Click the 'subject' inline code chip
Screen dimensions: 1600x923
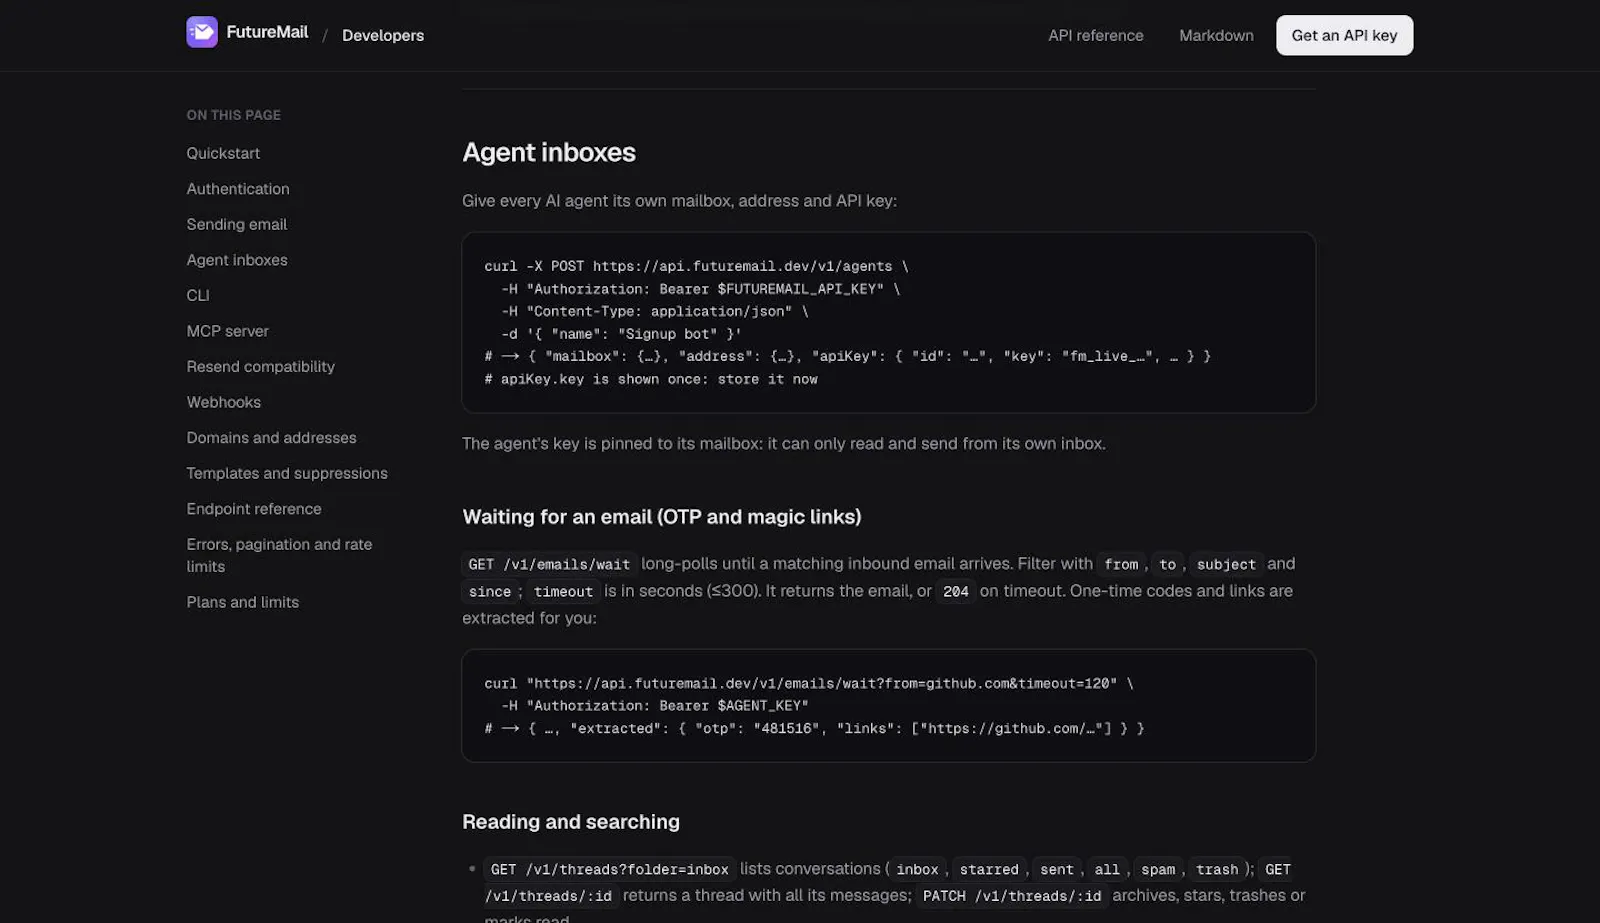[1226, 564]
